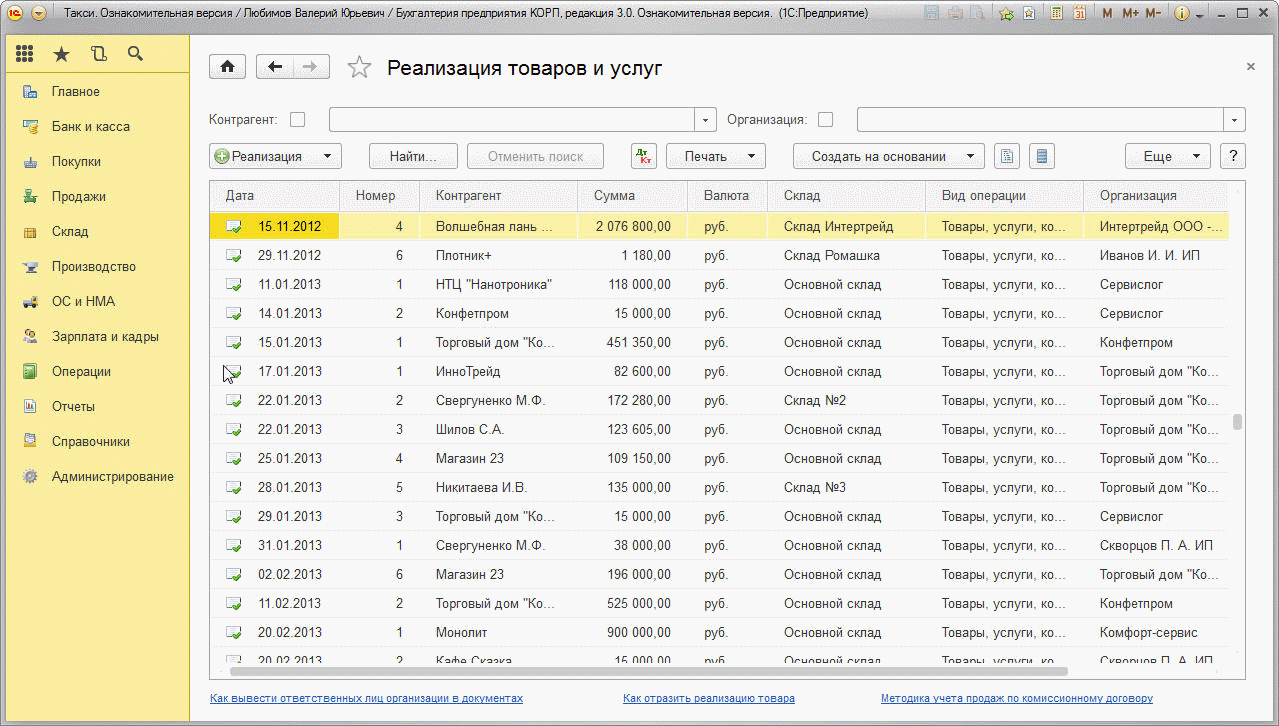This screenshot has width=1279, height=726.
Task: Open the Отчеты section
Action: pos(95,406)
